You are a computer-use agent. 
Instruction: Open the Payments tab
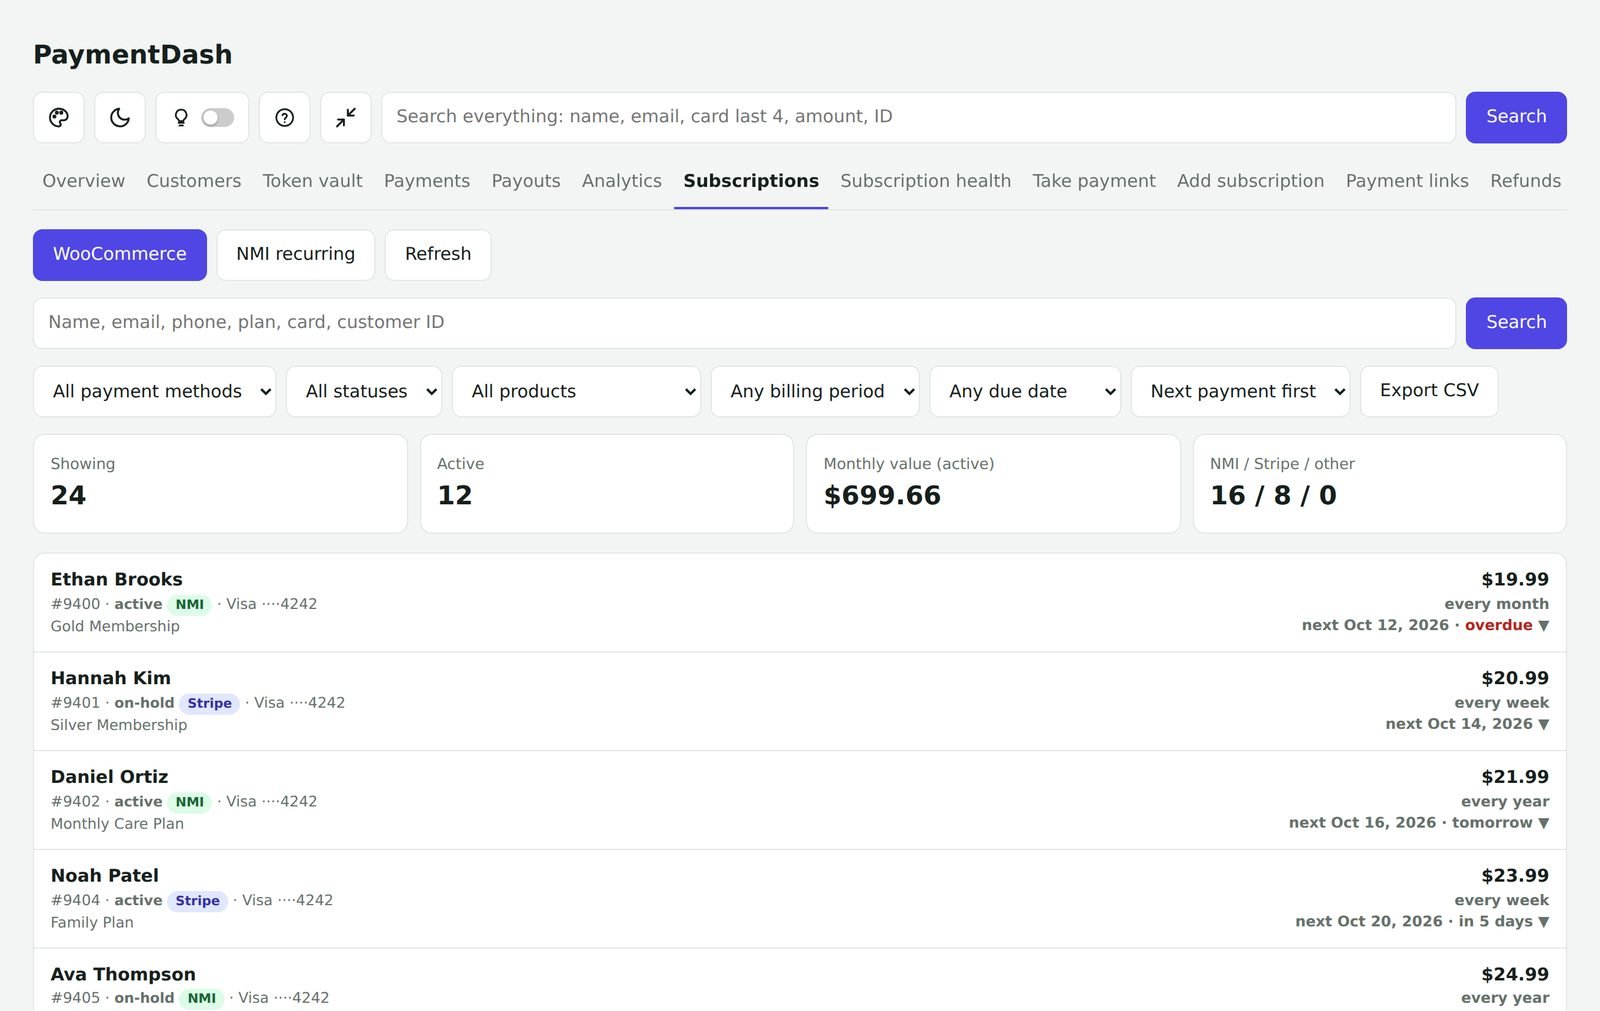point(427,181)
